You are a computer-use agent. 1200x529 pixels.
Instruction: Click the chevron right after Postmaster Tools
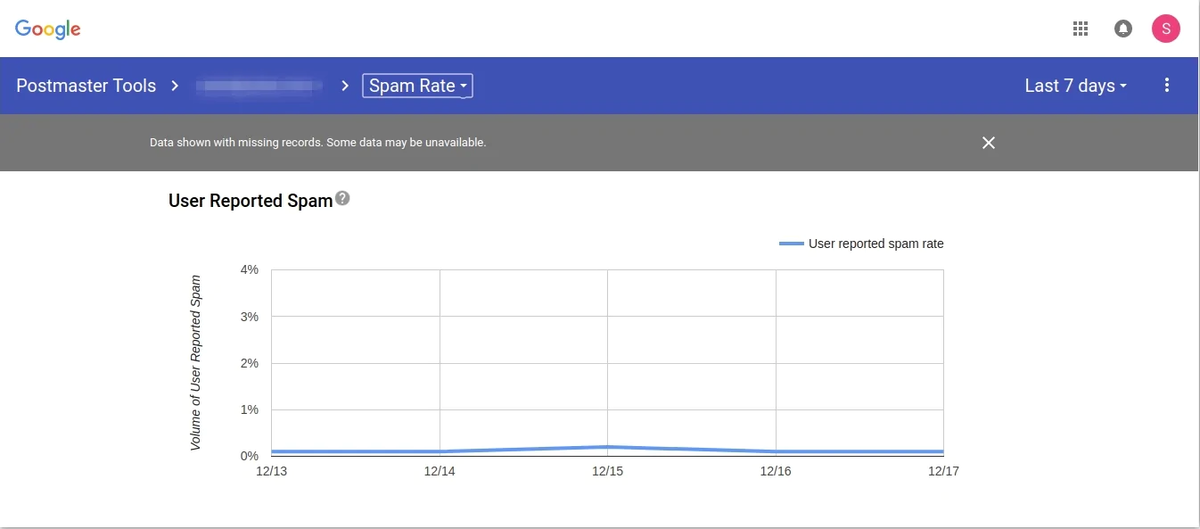pos(175,86)
